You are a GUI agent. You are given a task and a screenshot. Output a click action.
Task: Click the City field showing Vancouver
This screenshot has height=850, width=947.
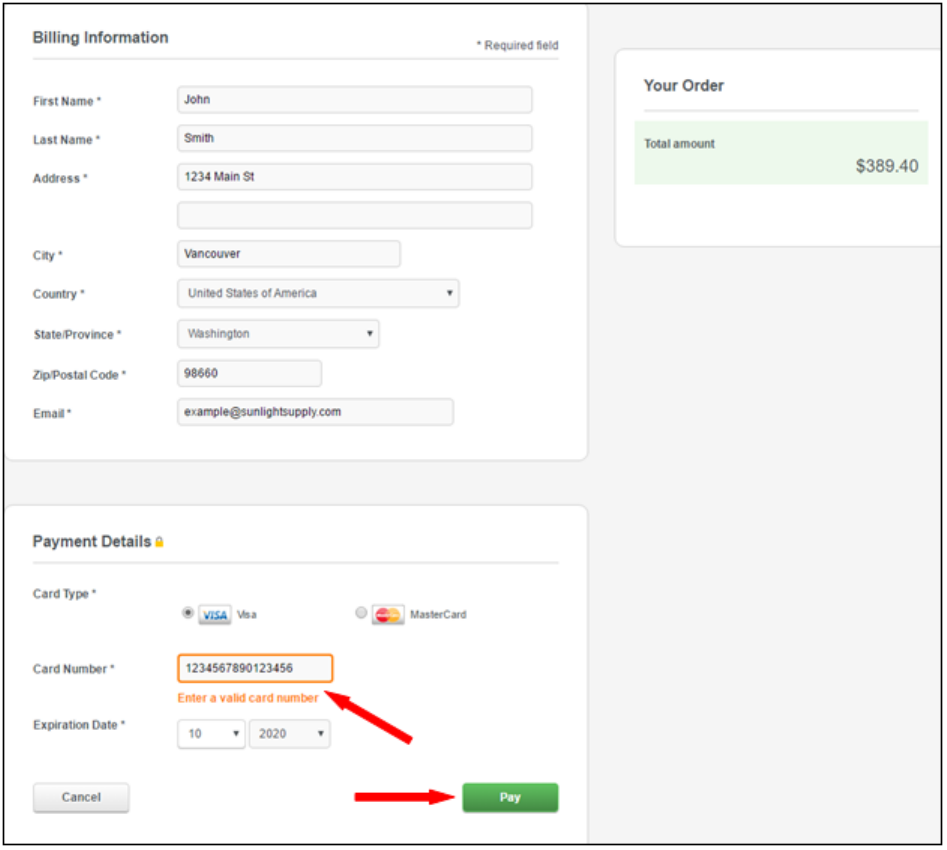pos(288,254)
